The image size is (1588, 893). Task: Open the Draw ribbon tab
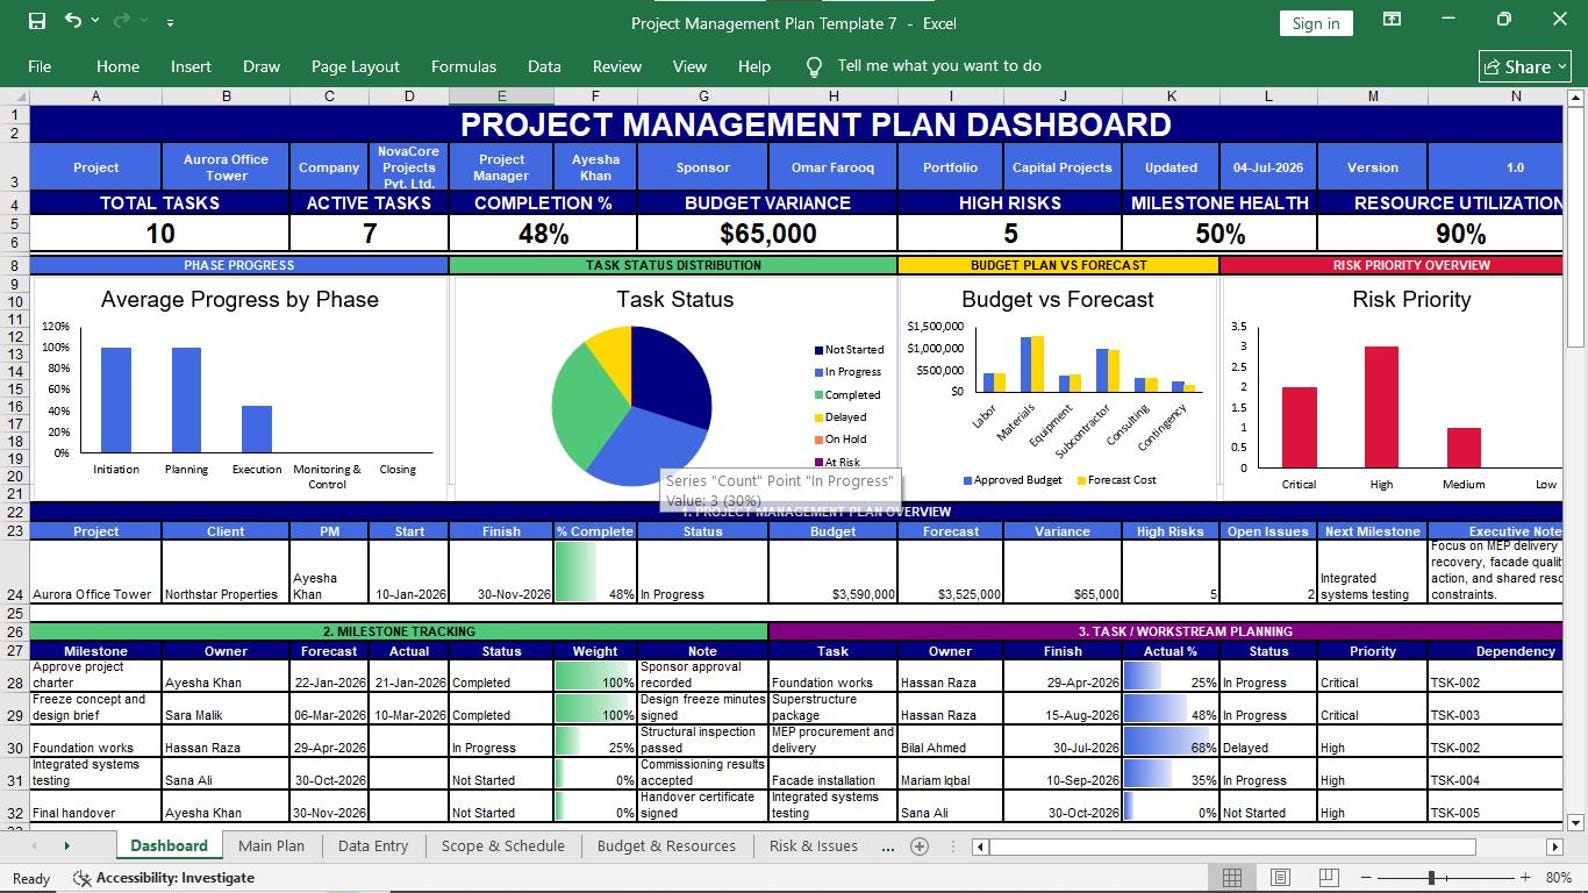tap(261, 67)
